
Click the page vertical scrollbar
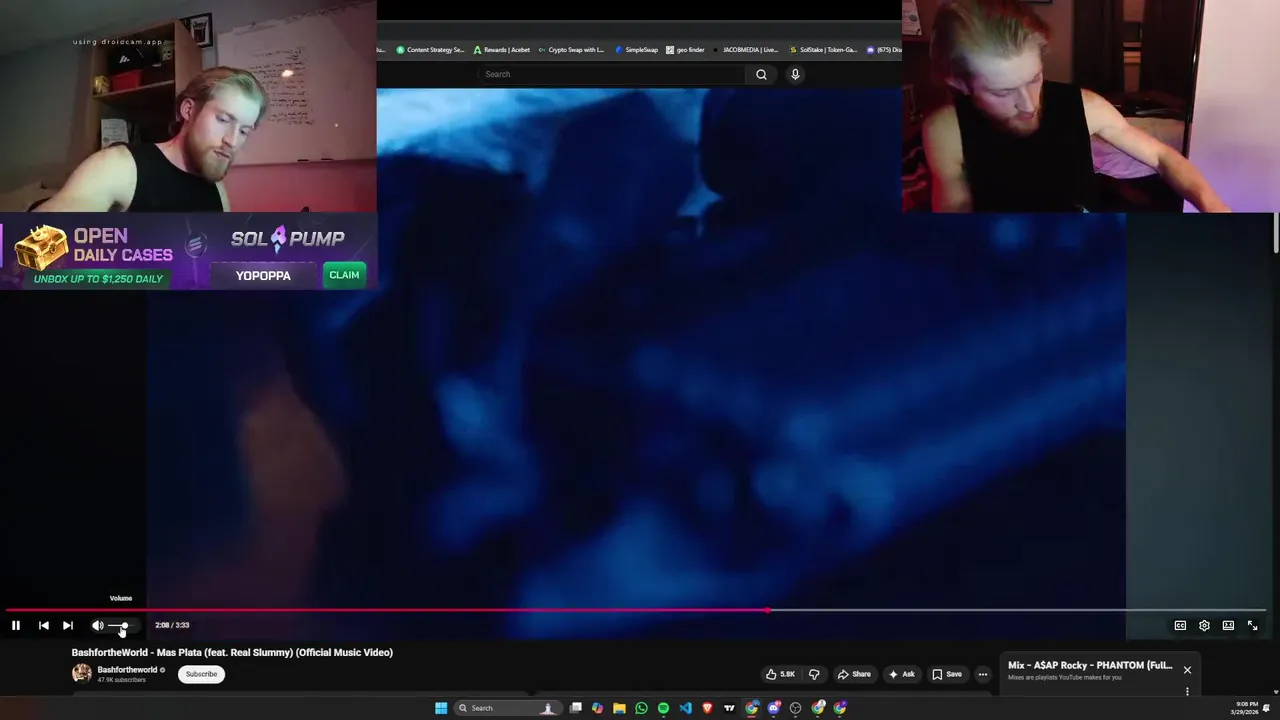[1275, 232]
